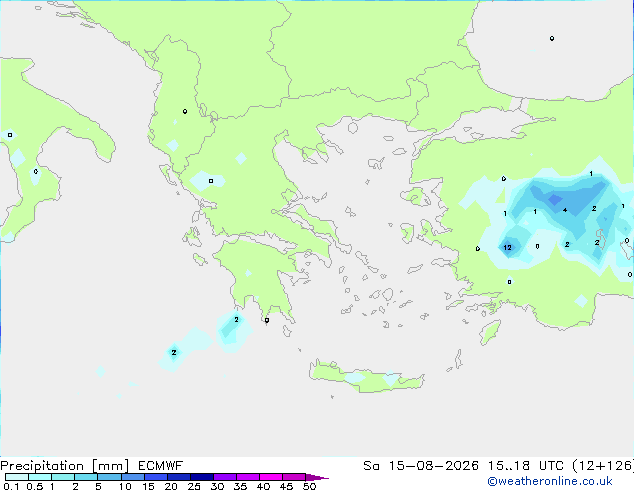Select the magenta legend swatch at 40 mm
634x490 pixels.
pos(271,477)
